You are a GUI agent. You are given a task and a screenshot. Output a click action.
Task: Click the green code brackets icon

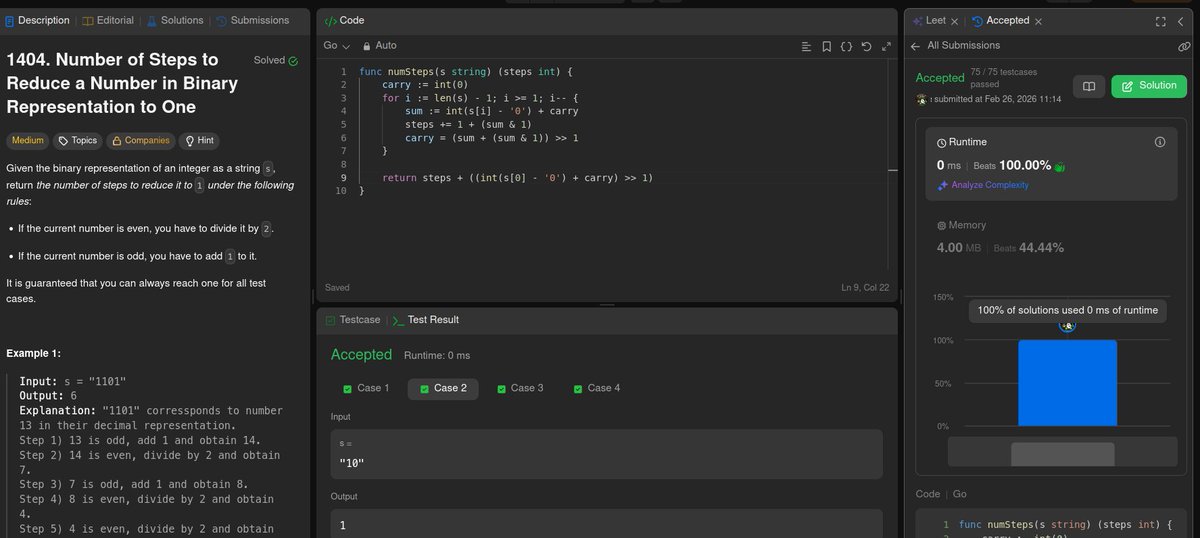(330, 20)
